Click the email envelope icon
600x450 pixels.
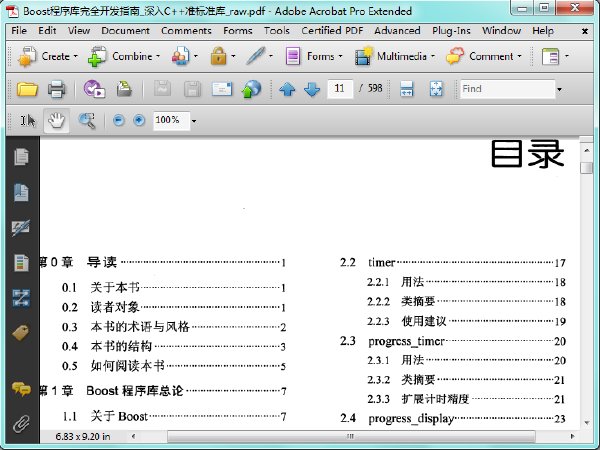(x=222, y=89)
